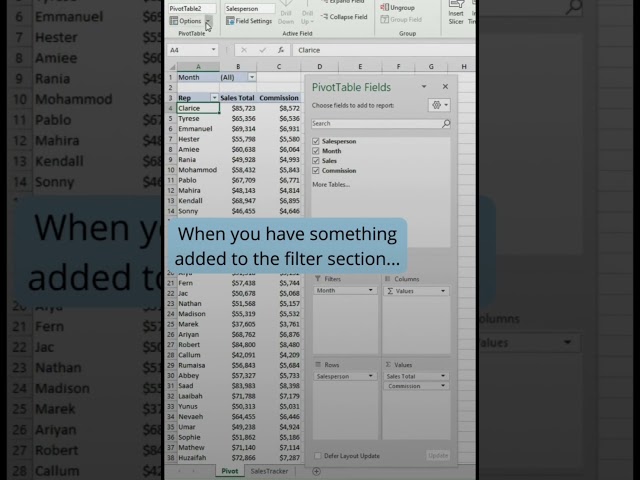The image size is (640, 480).
Task: Uncheck the Salesperson field checkbox
Action: 316,141
